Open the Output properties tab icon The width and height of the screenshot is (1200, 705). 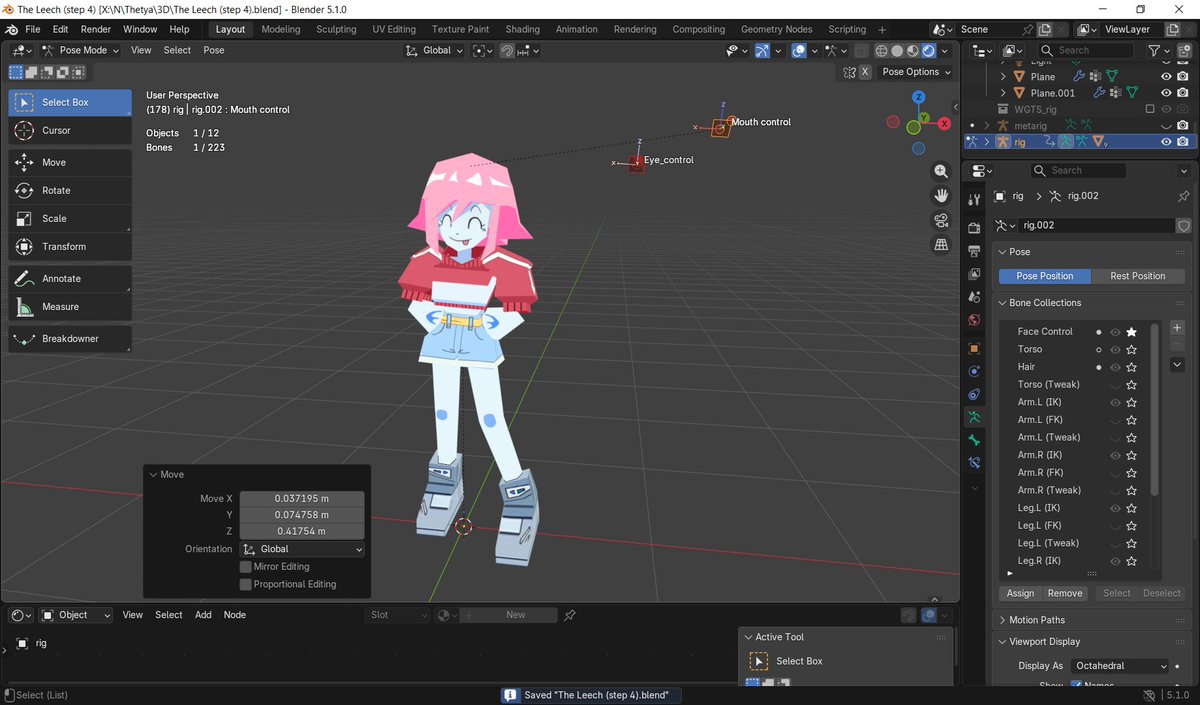tap(975, 250)
